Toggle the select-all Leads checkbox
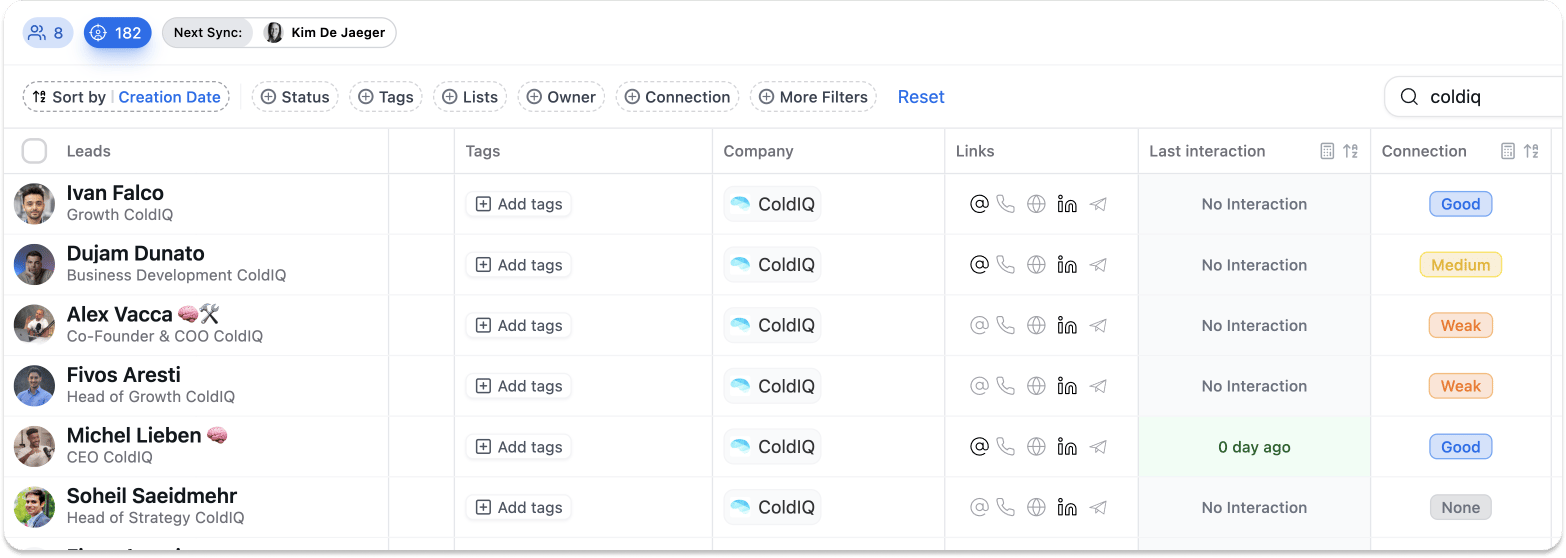The width and height of the screenshot is (1566, 558). pyautogui.click(x=35, y=151)
